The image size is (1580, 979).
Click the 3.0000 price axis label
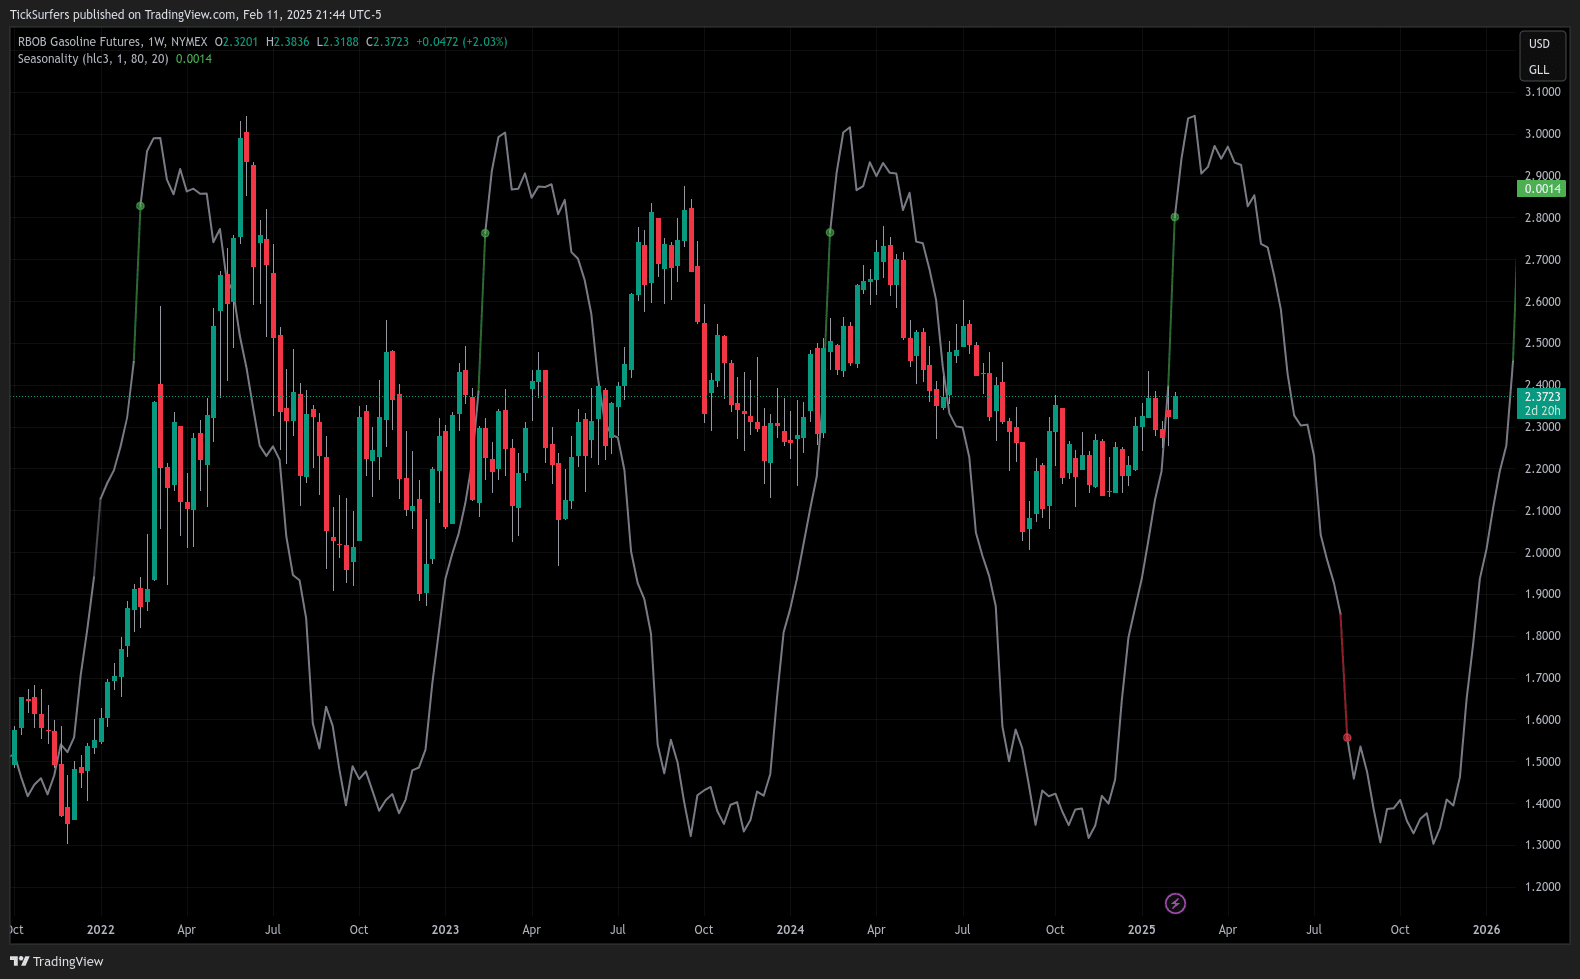(x=1542, y=134)
